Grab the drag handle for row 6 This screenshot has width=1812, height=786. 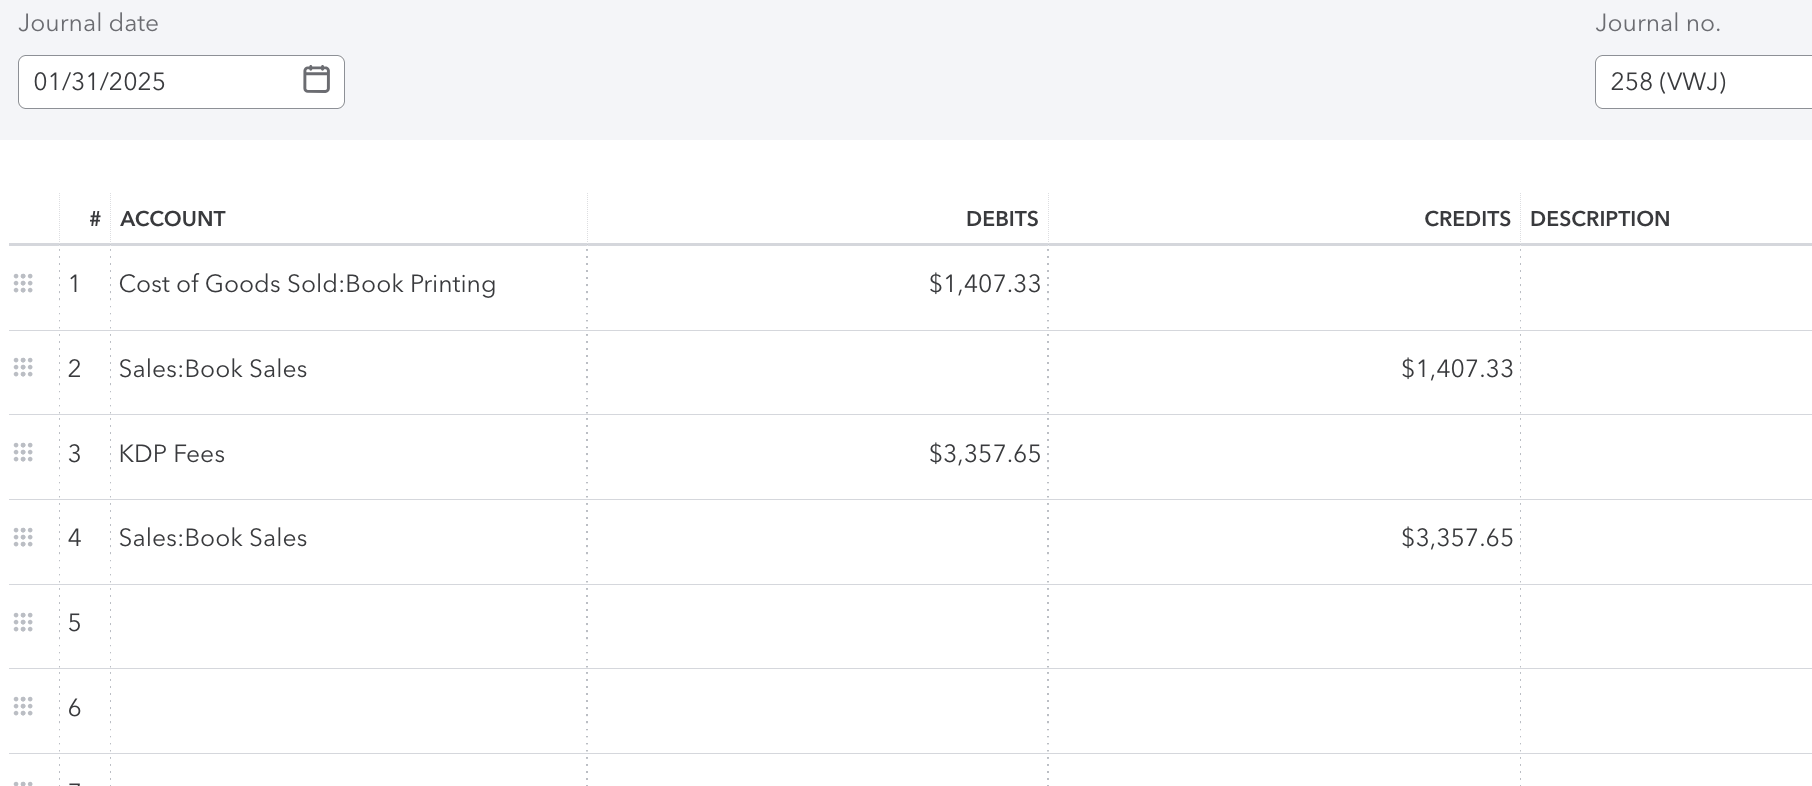(x=23, y=708)
